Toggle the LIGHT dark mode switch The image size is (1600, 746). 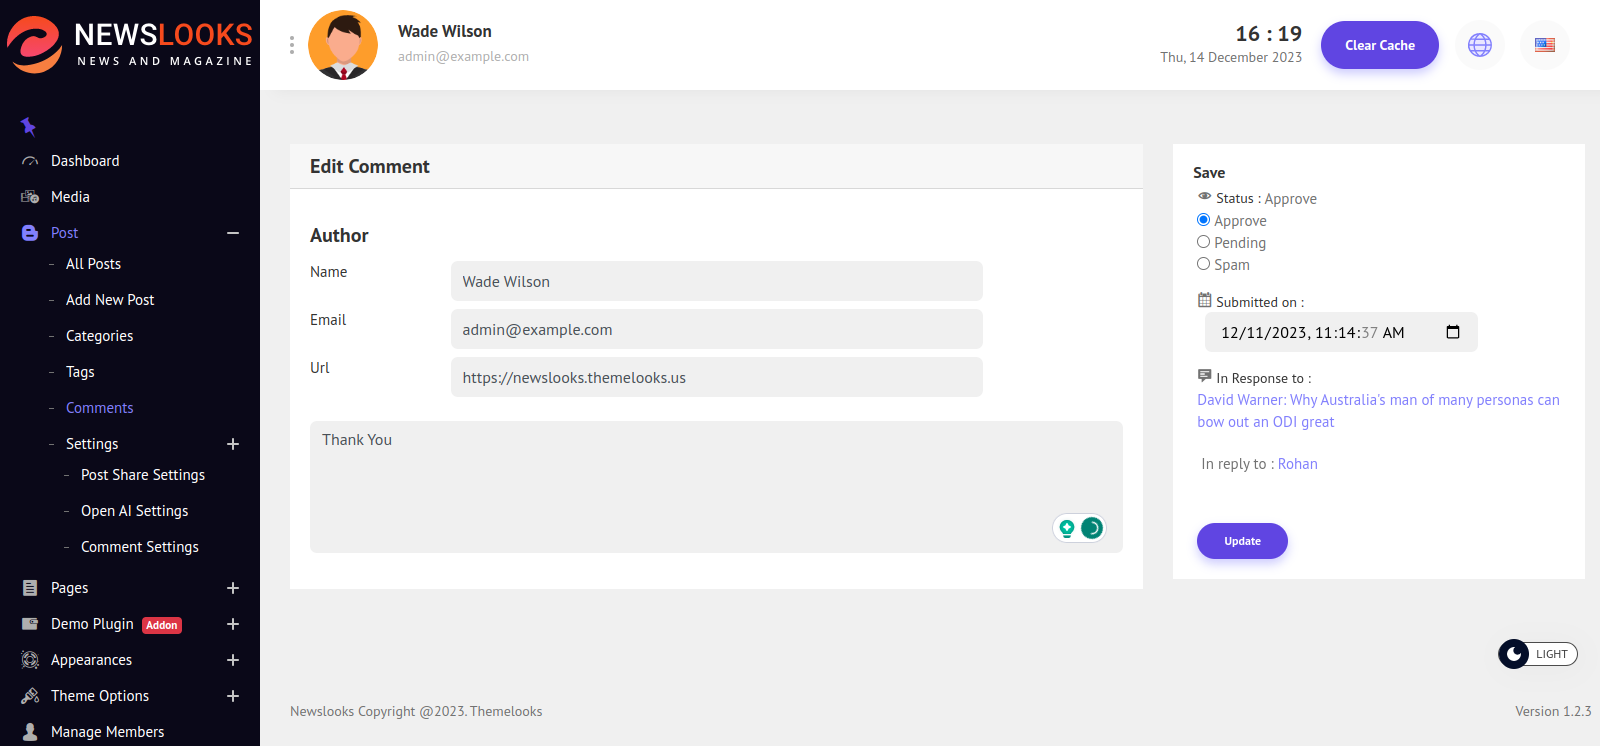click(x=1537, y=654)
